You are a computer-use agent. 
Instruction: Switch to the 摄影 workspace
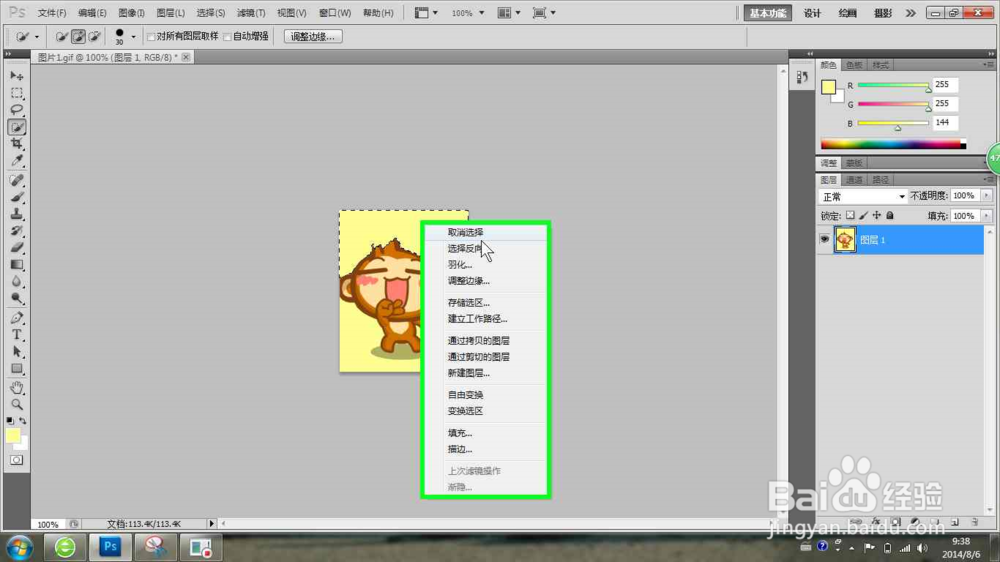pyautogui.click(x=883, y=13)
